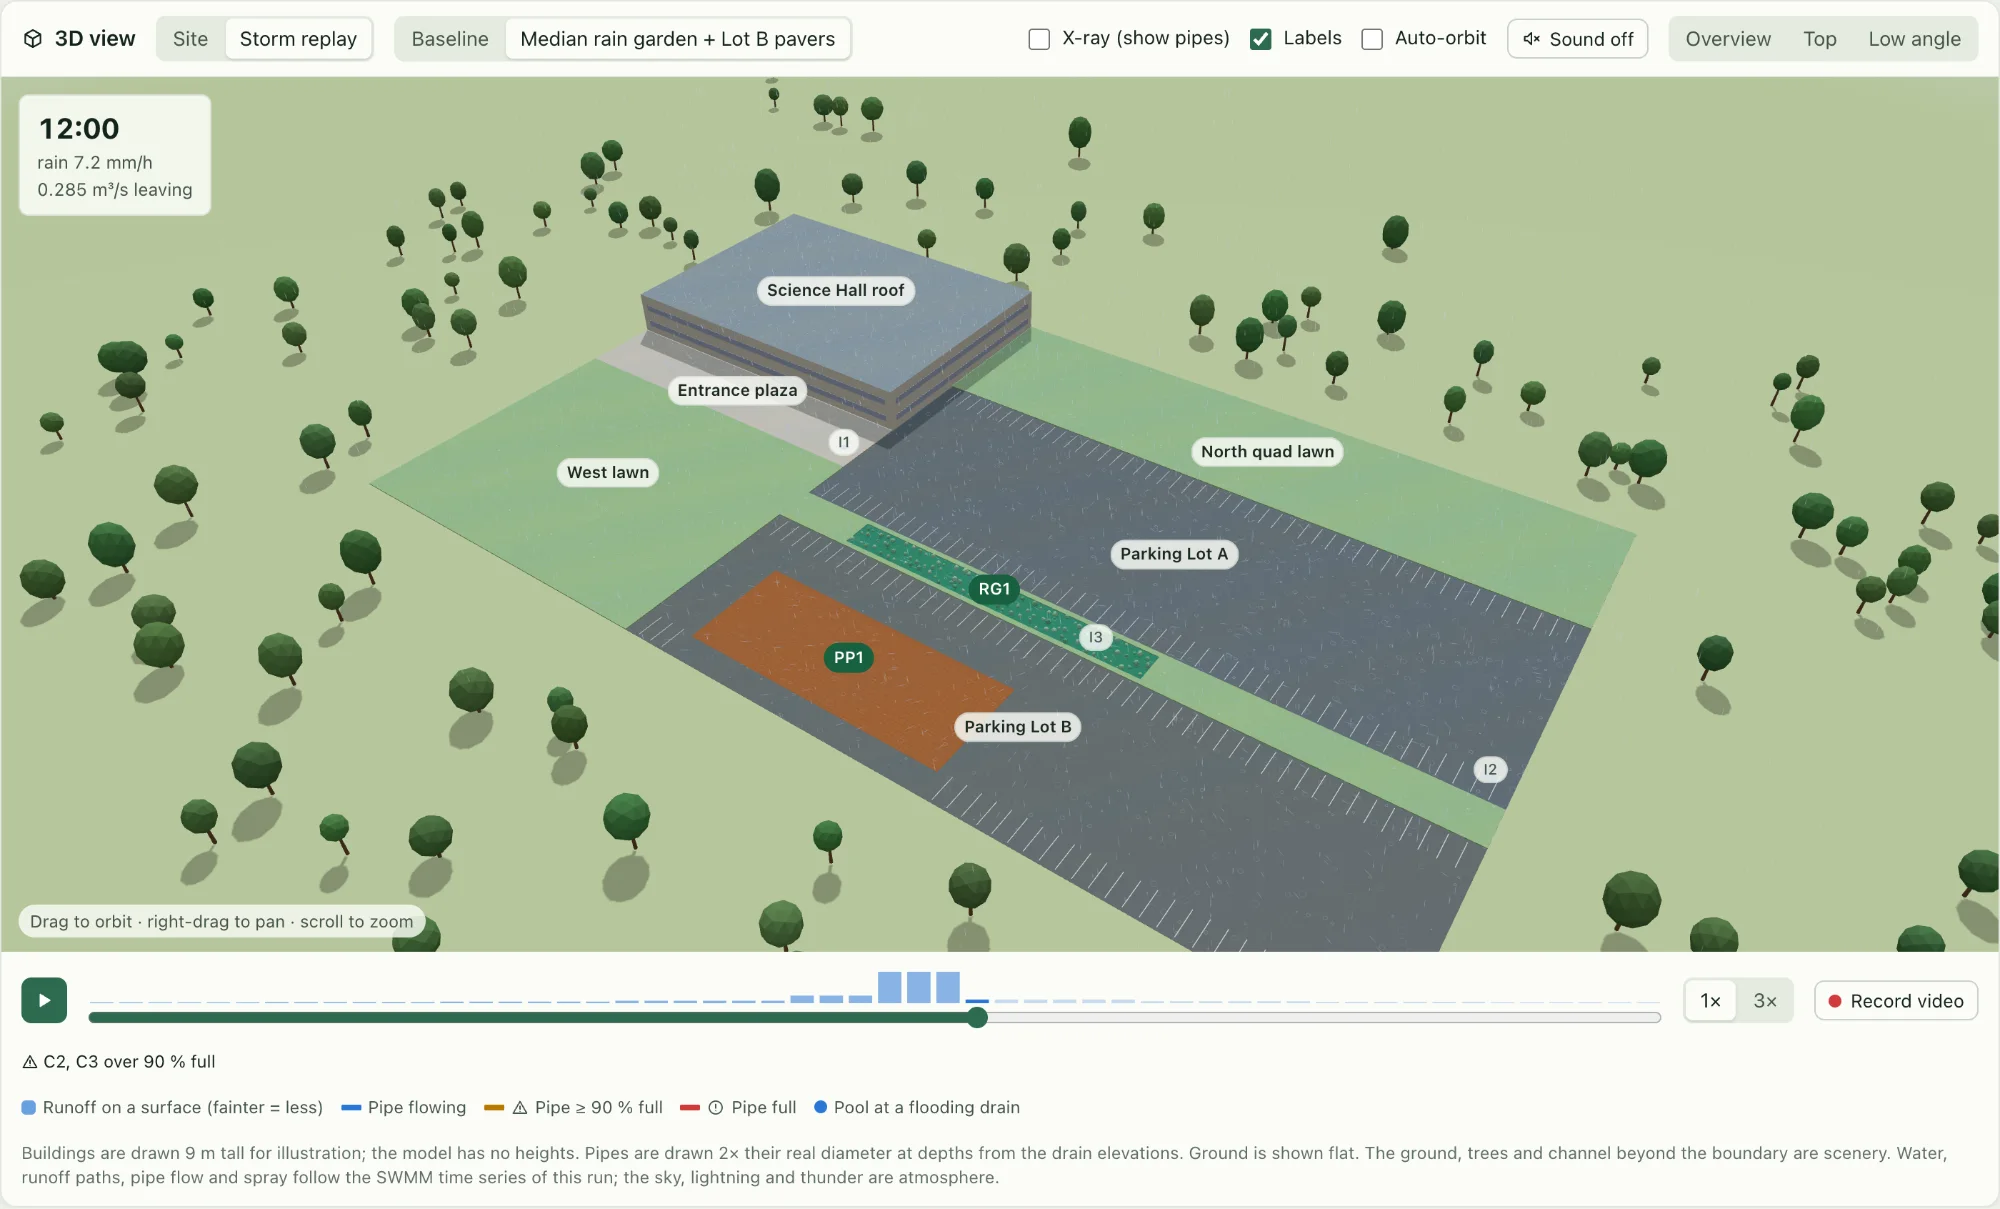Select Median rain garden + Lot B pavers
This screenshot has height=1209, width=2000.
[x=677, y=39]
